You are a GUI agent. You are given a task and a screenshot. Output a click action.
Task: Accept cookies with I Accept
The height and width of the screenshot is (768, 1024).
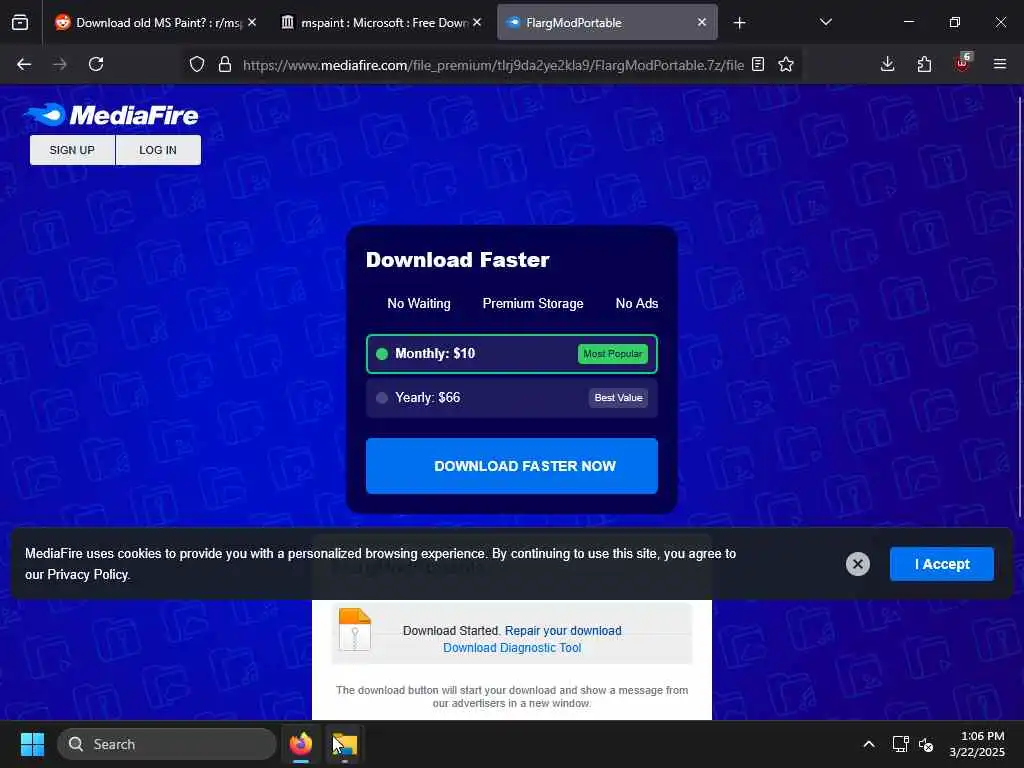[x=942, y=564]
